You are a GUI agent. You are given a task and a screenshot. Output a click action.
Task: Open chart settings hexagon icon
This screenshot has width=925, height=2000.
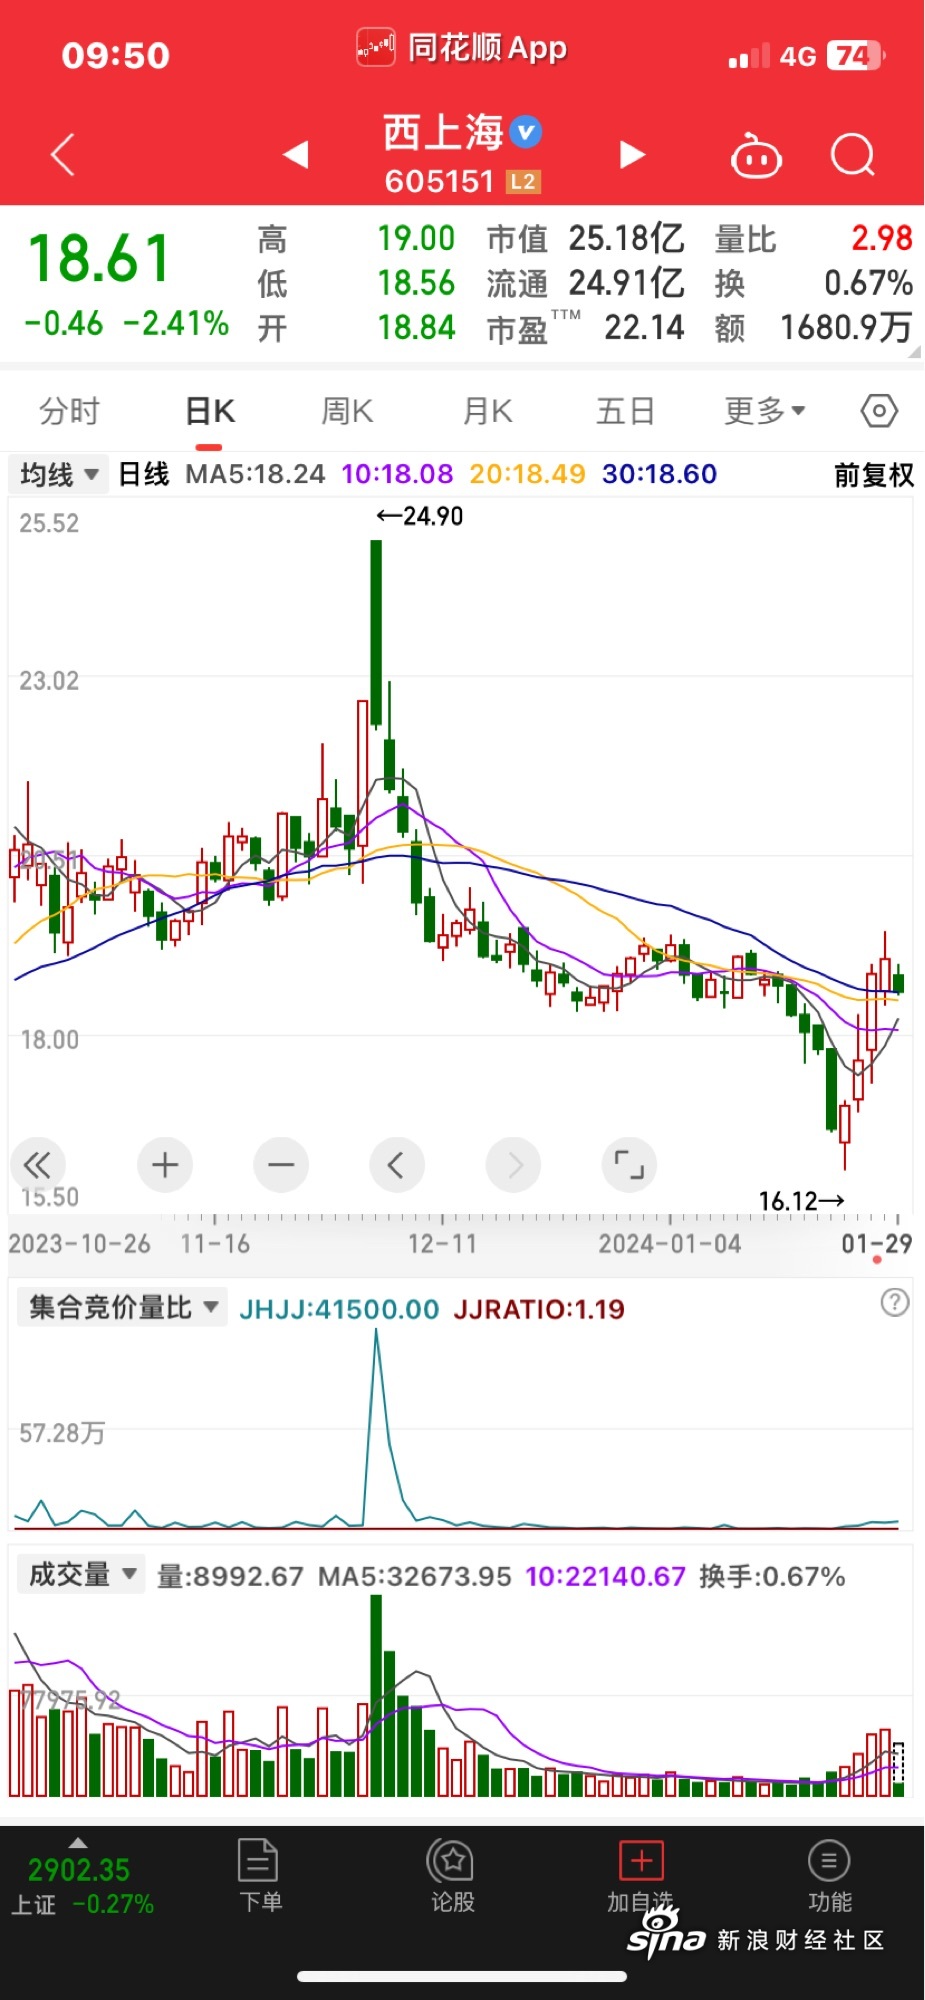pos(879,411)
